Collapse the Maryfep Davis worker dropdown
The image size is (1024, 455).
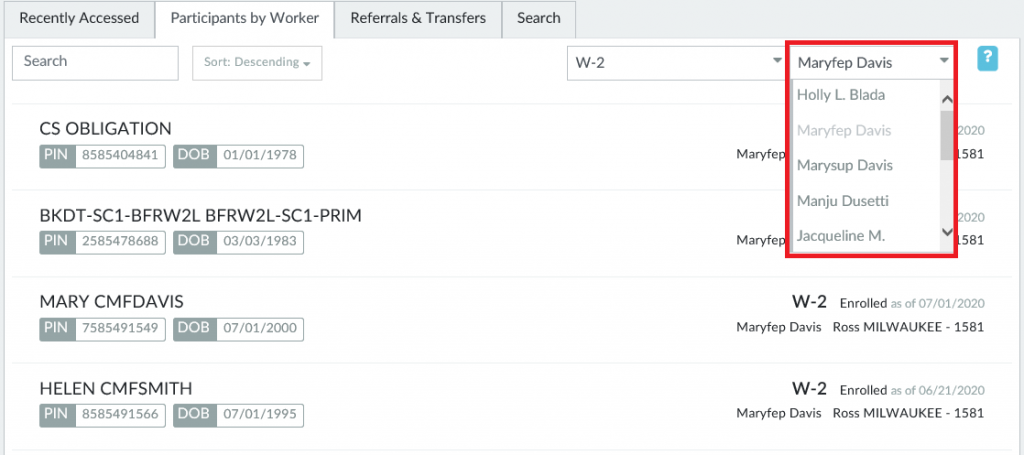point(871,63)
